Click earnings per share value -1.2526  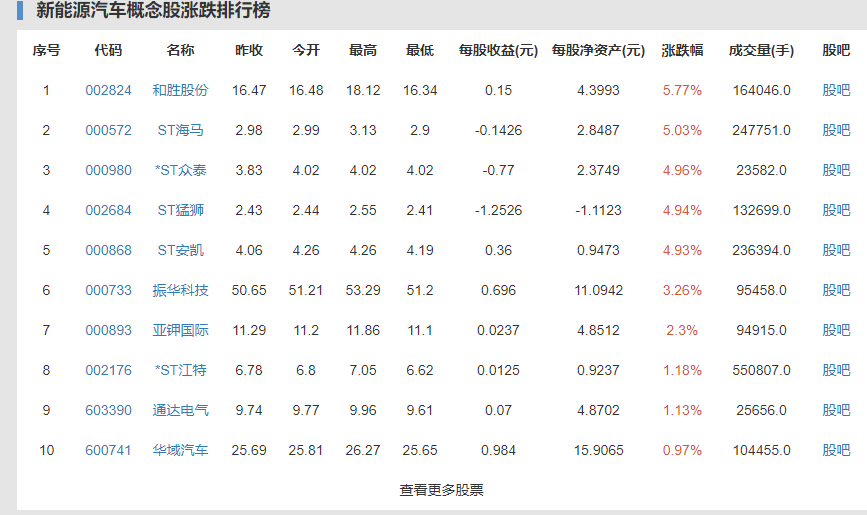(498, 210)
